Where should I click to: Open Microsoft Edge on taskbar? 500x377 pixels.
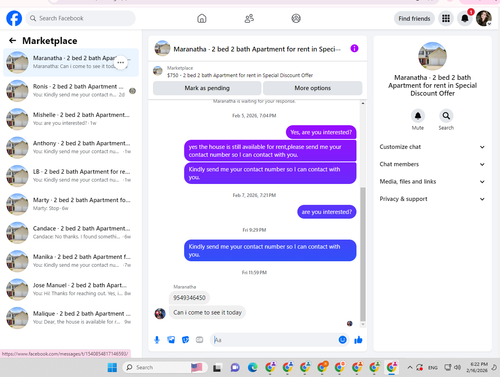(253, 367)
